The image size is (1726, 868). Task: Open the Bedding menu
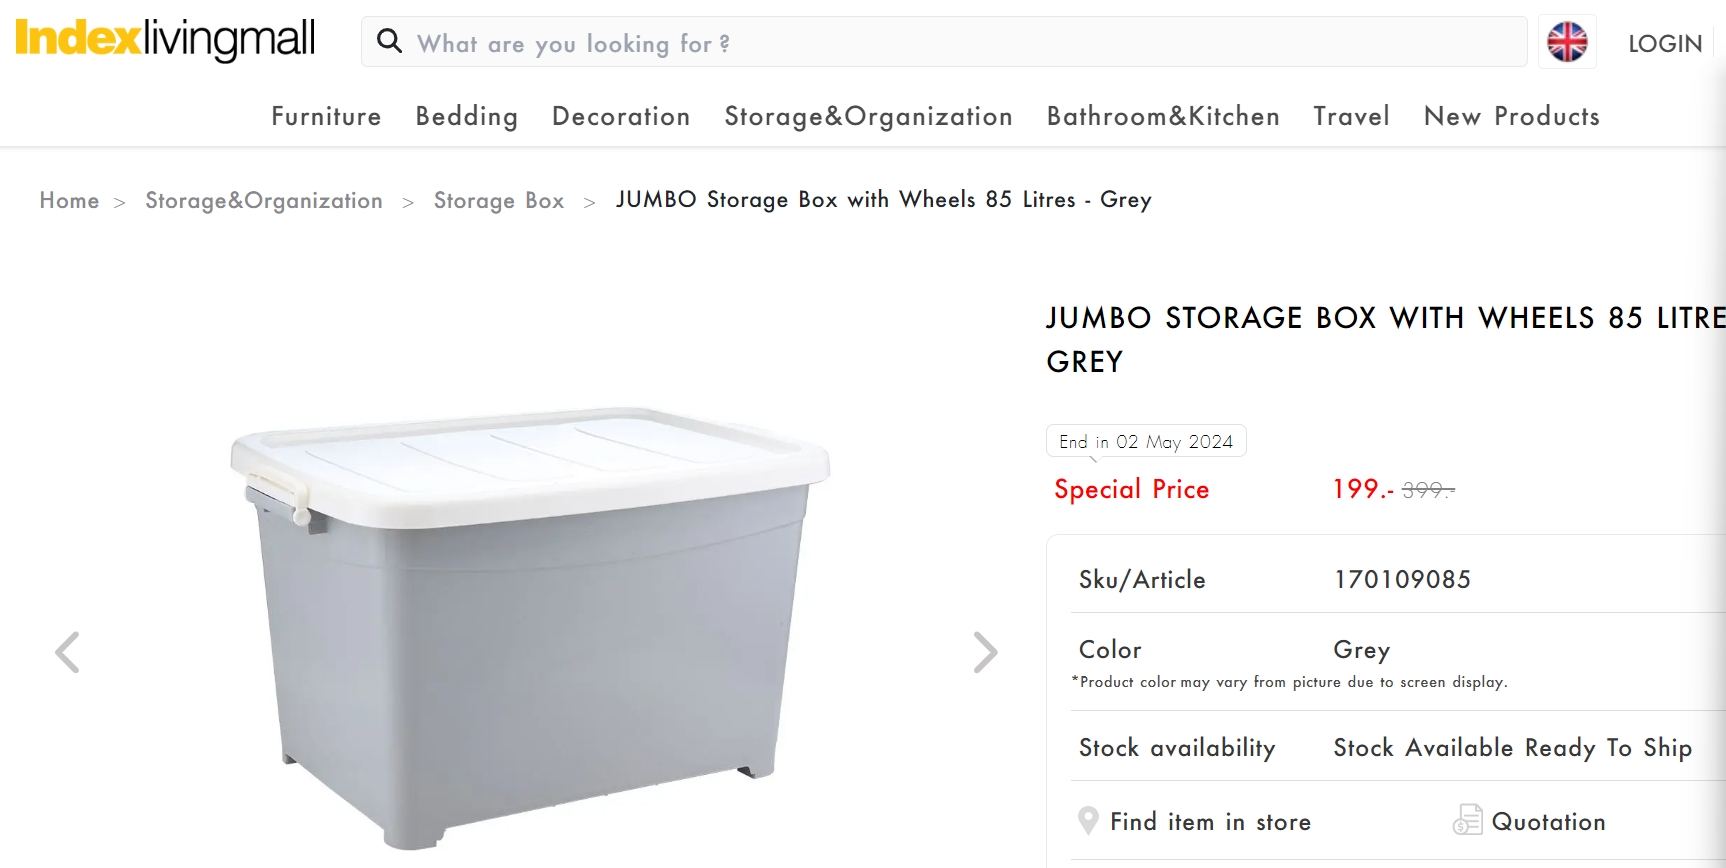click(x=467, y=117)
